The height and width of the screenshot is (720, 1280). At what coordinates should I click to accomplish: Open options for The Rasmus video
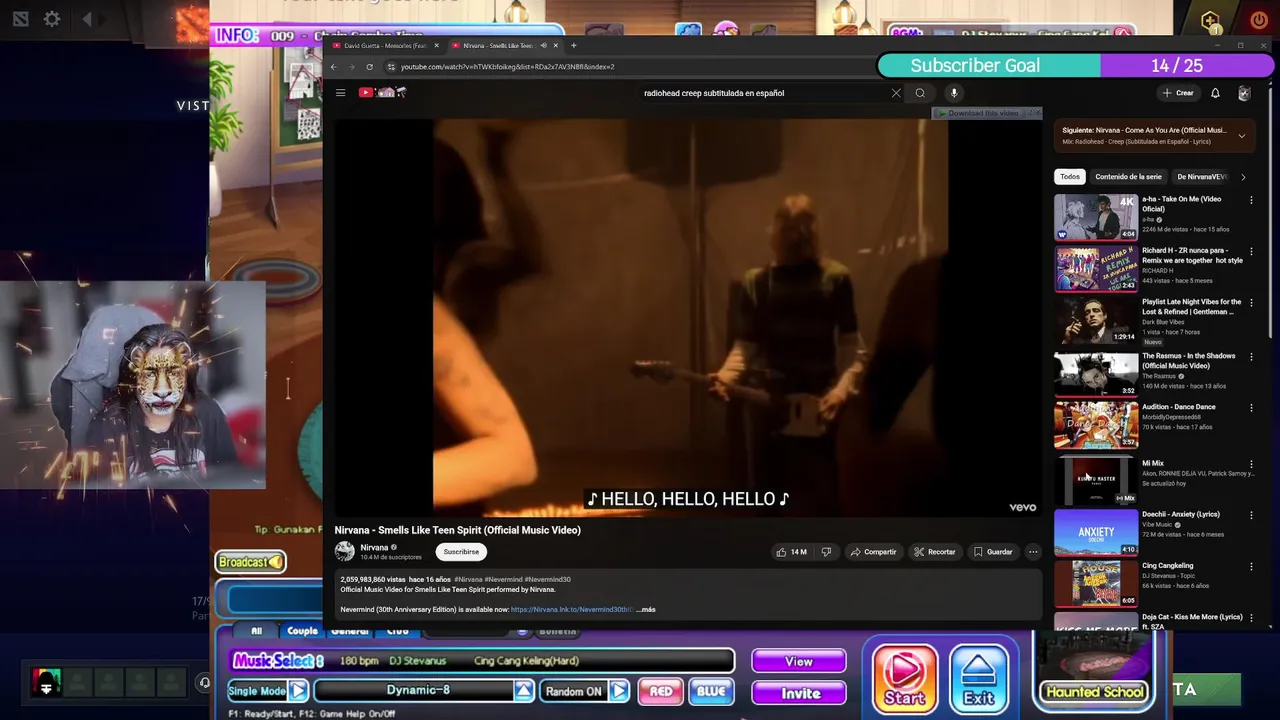1251,357
